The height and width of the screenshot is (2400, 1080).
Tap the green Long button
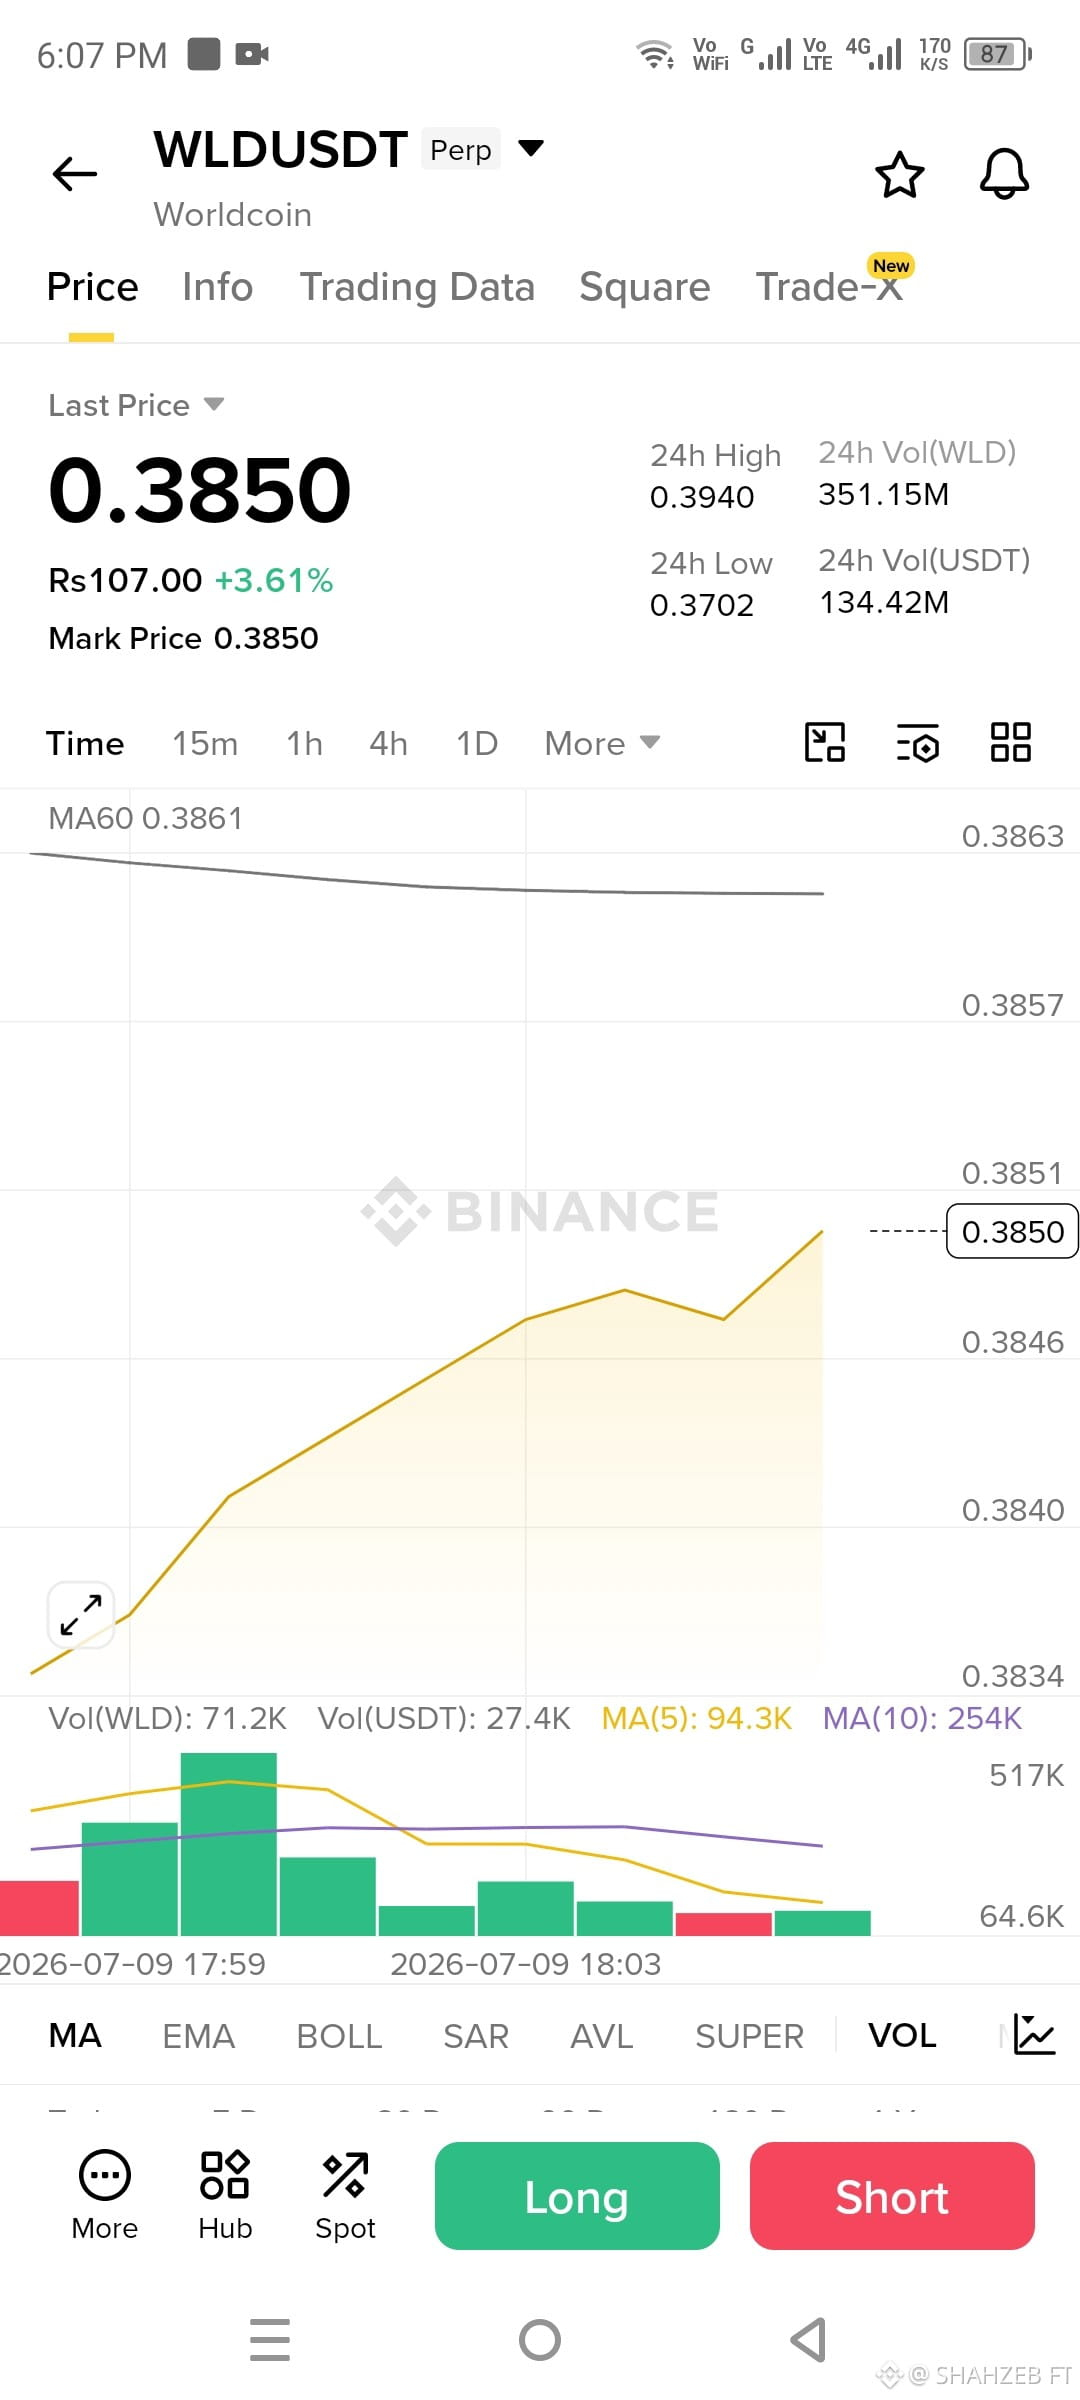(x=577, y=2196)
